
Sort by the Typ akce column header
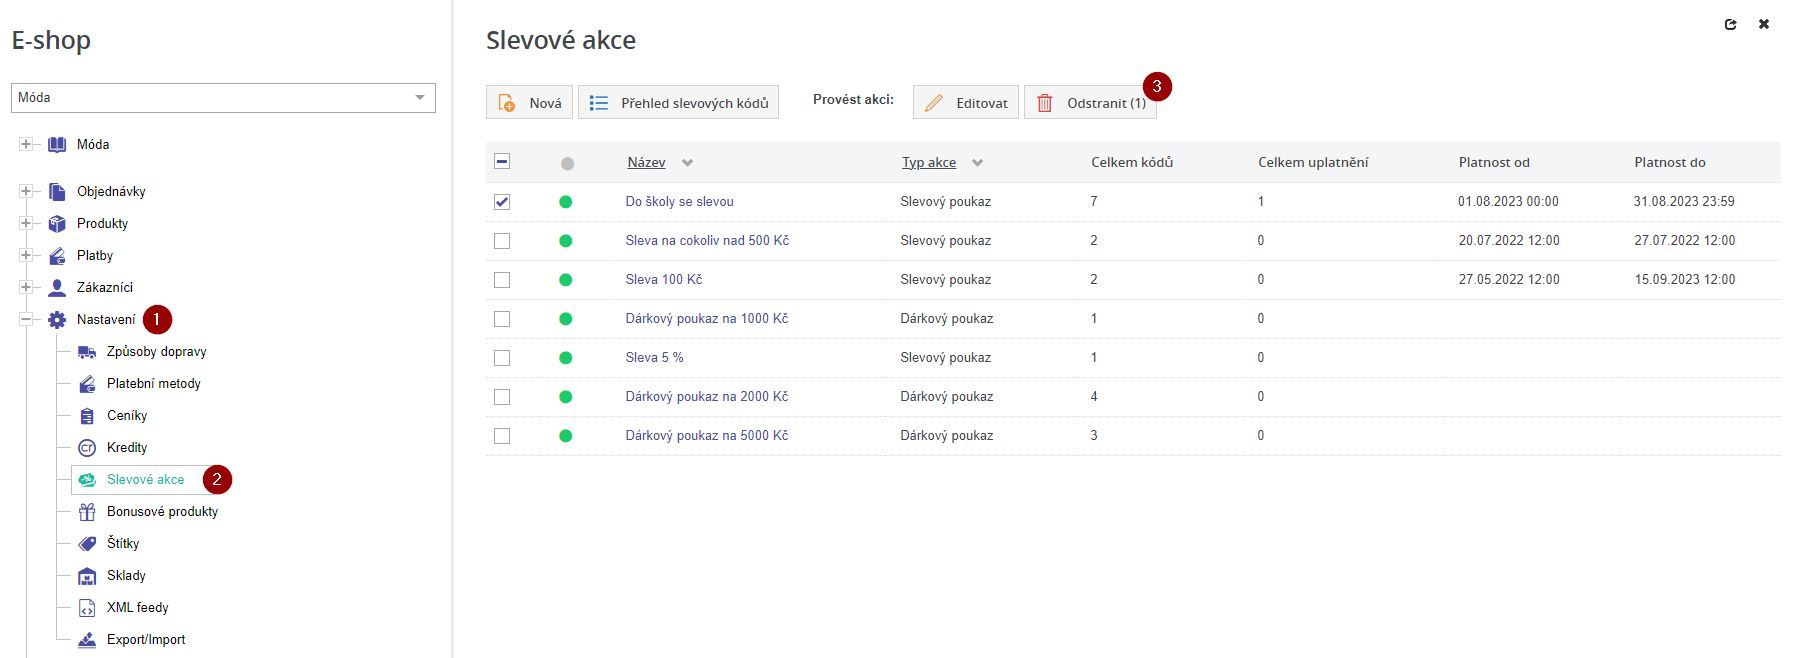coord(929,162)
